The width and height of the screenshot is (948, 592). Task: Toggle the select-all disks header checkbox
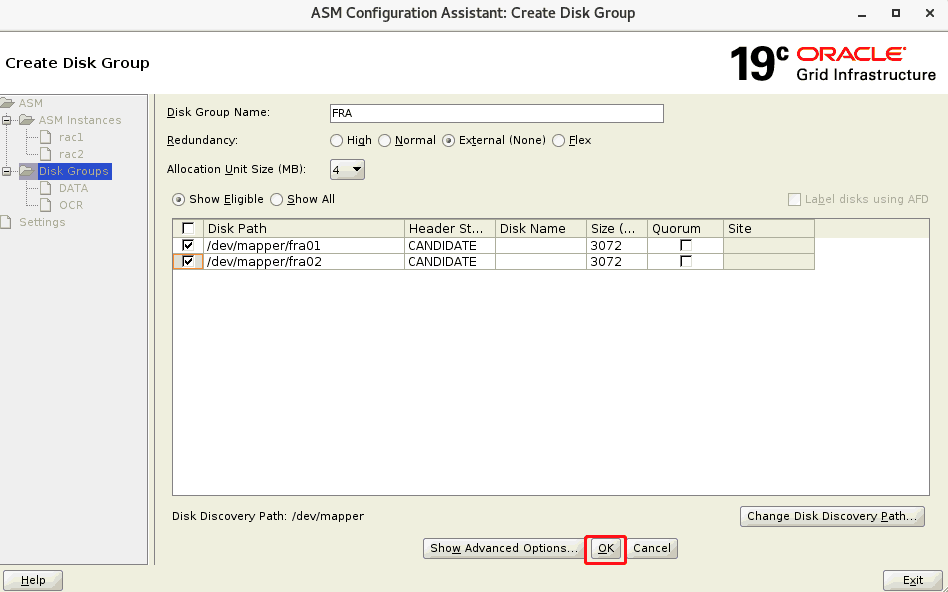188,229
